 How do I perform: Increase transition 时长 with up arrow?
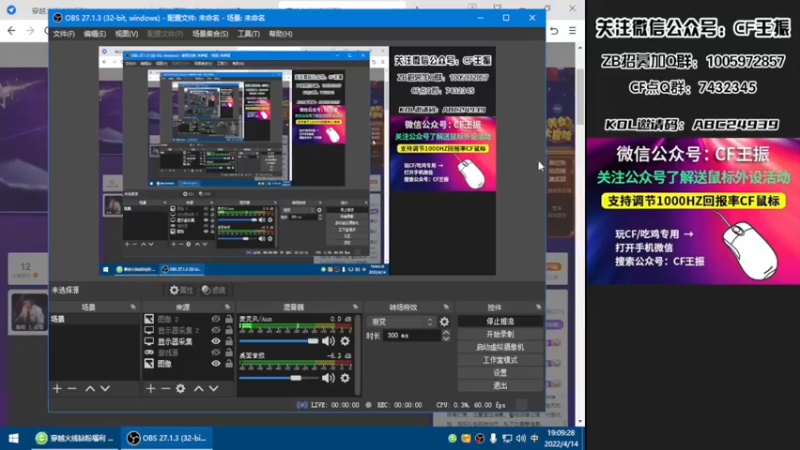[x=446, y=332]
